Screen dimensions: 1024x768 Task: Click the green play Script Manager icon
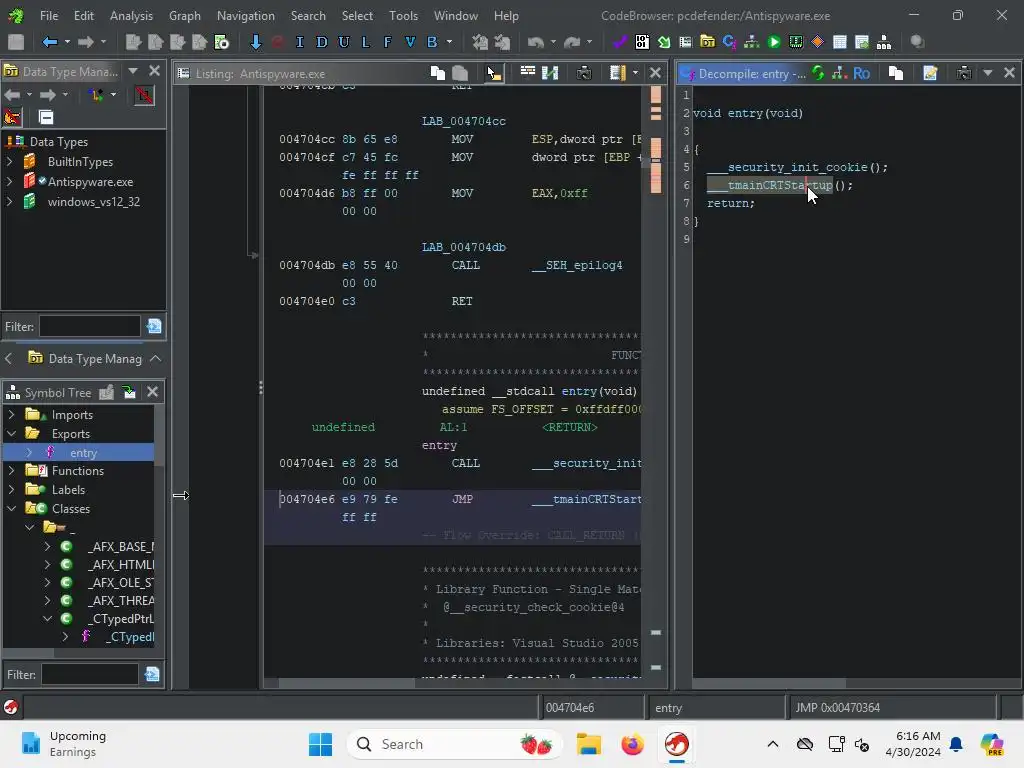(774, 42)
